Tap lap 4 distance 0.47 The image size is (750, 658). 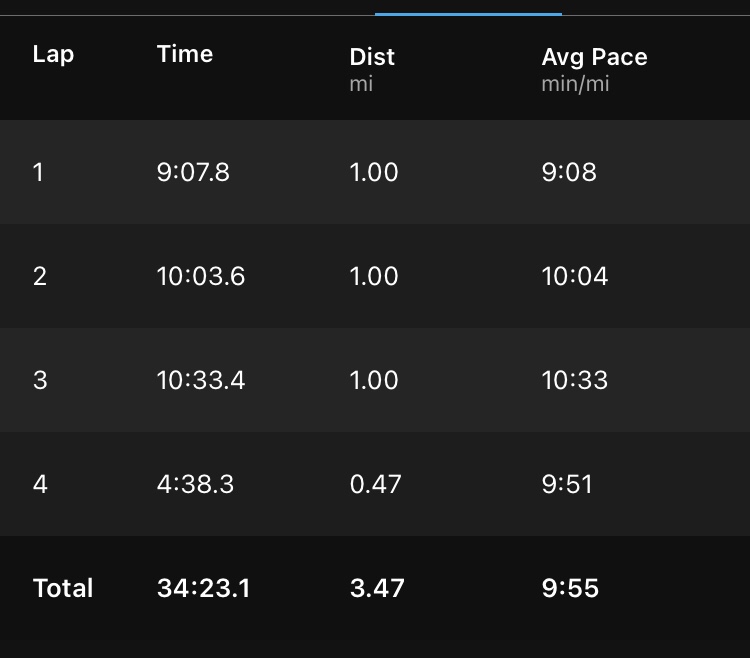tap(375, 484)
